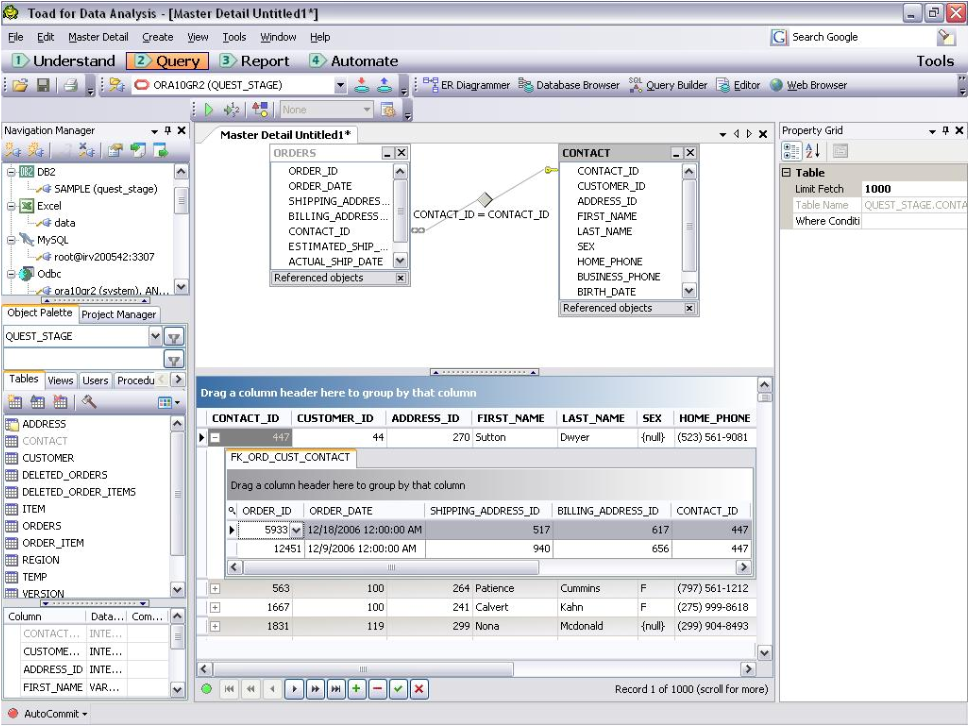970x726 pixels.
Task: Click ORDERS table field list scrollbar down arrow
Action: [400, 261]
